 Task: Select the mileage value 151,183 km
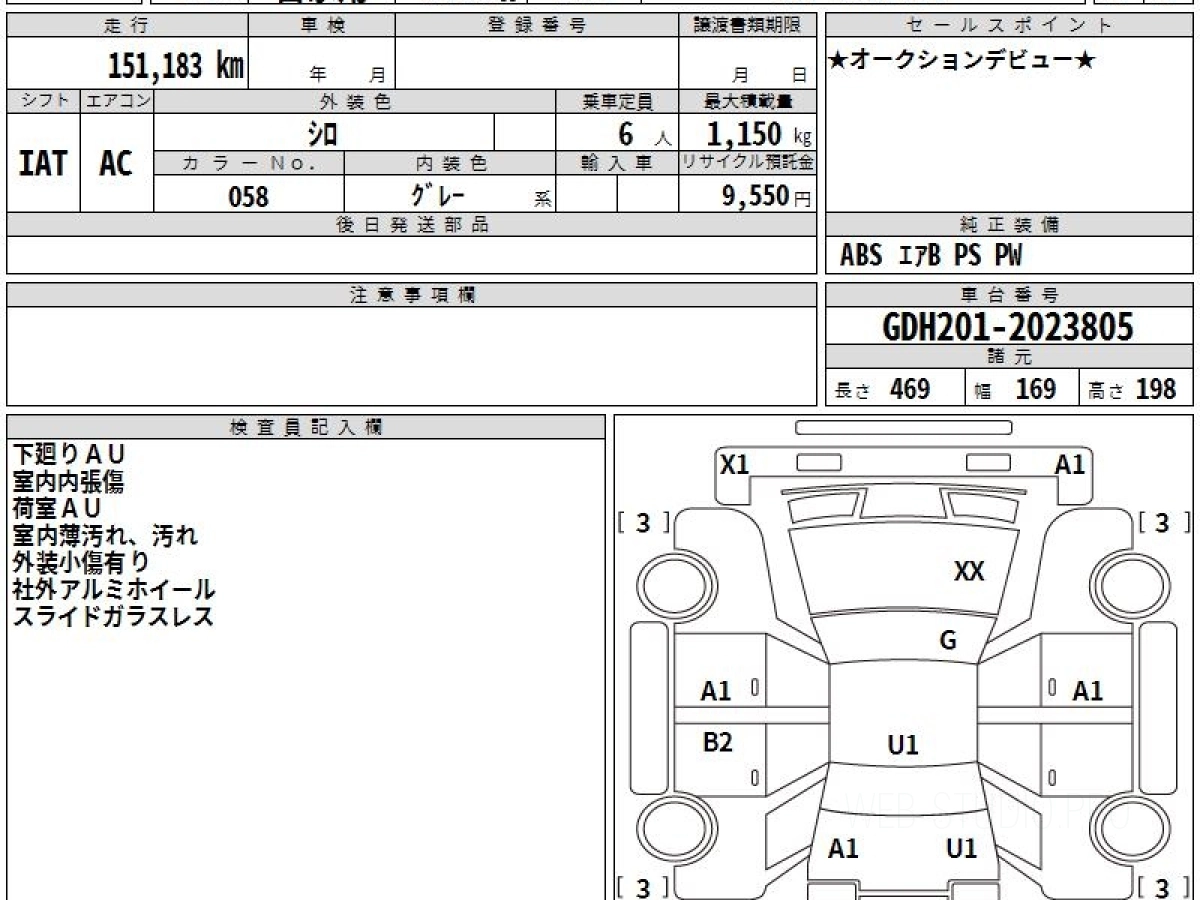(x=175, y=65)
